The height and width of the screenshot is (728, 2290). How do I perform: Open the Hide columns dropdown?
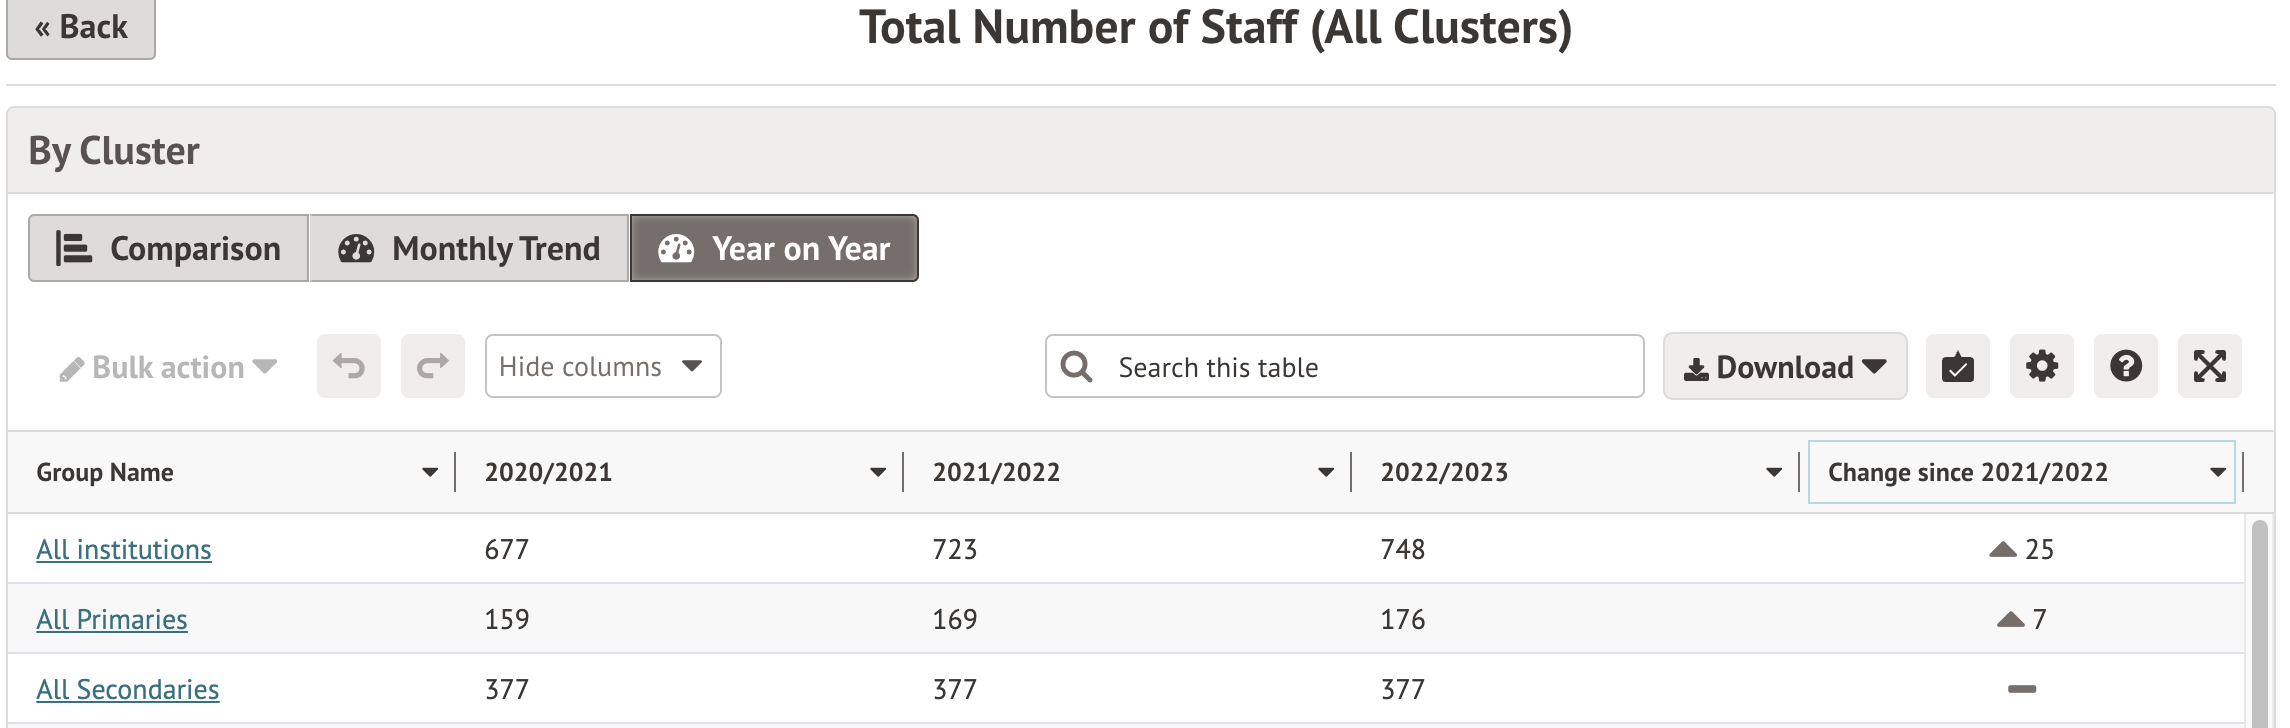(603, 367)
